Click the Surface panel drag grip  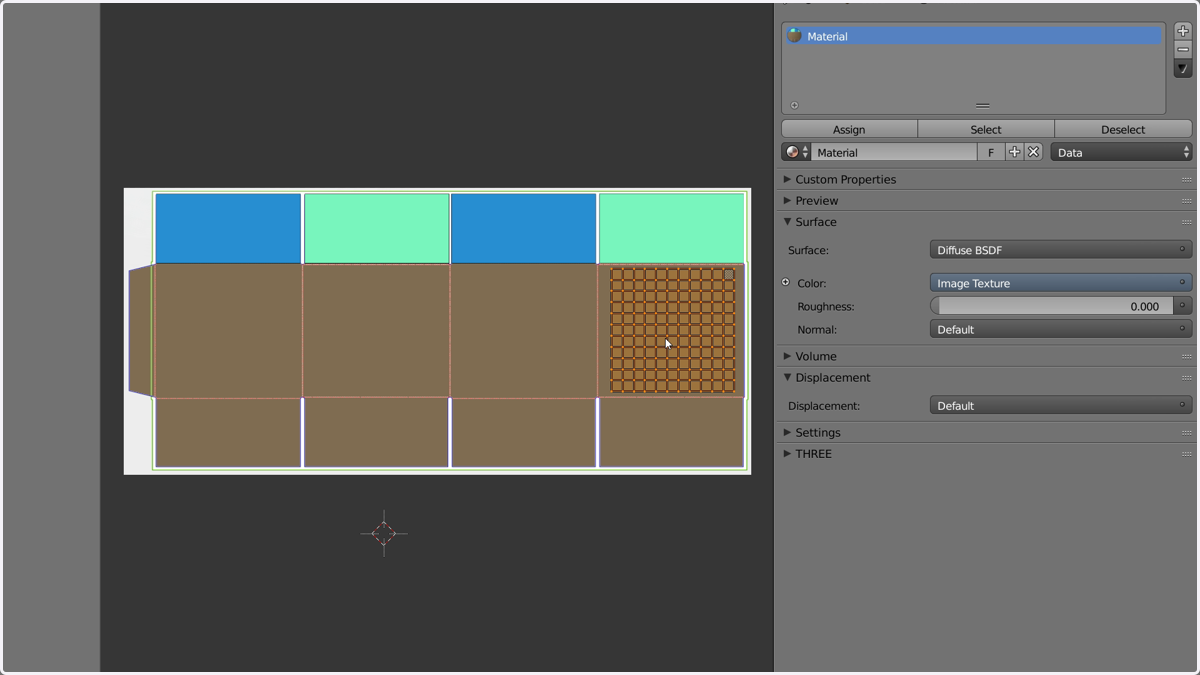click(x=1186, y=222)
